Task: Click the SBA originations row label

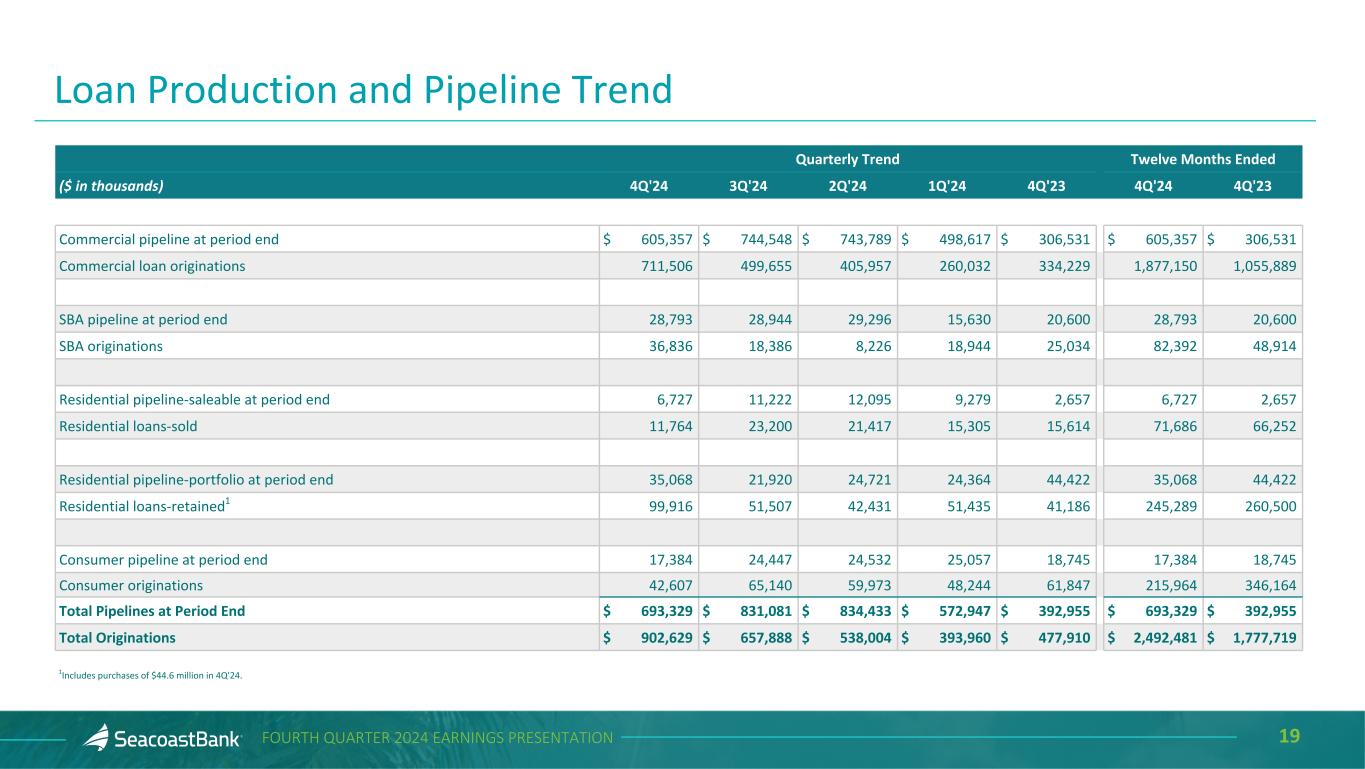Action: pyautogui.click(x=111, y=346)
